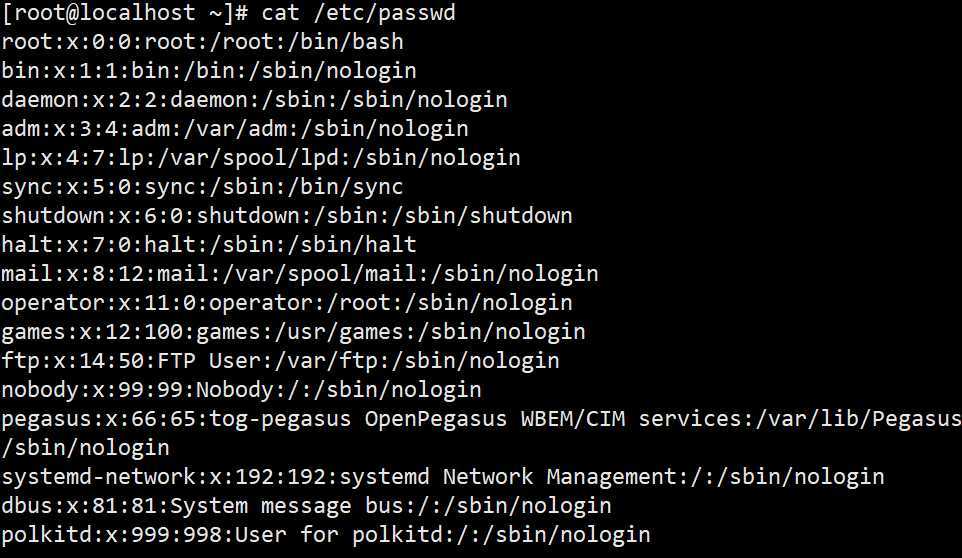Select the polkitd user line
Image resolution: width=962 pixels, height=558 pixels.
tap(326, 535)
